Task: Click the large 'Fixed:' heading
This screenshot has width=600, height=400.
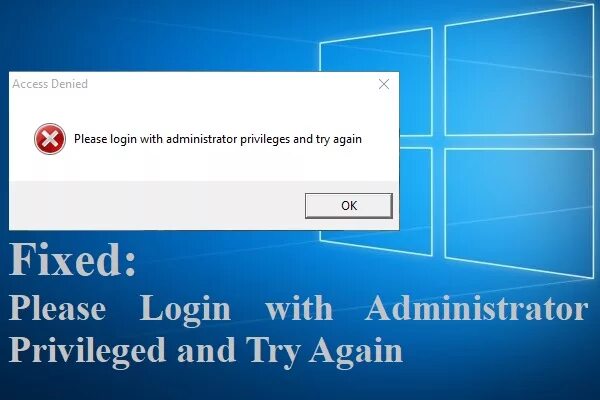Action: tap(73, 260)
